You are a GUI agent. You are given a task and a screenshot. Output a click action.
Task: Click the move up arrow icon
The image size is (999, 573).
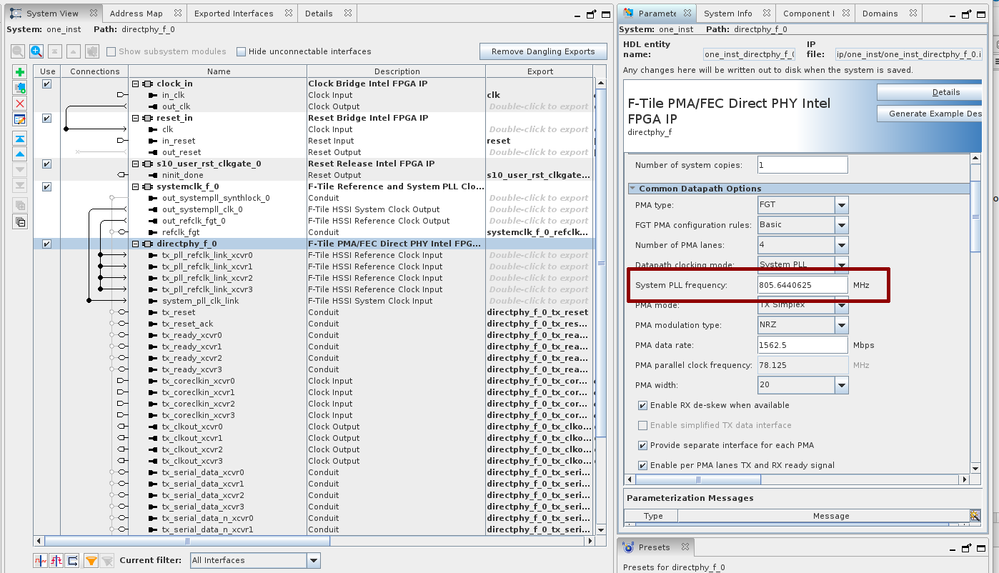pyautogui.click(x=20, y=154)
